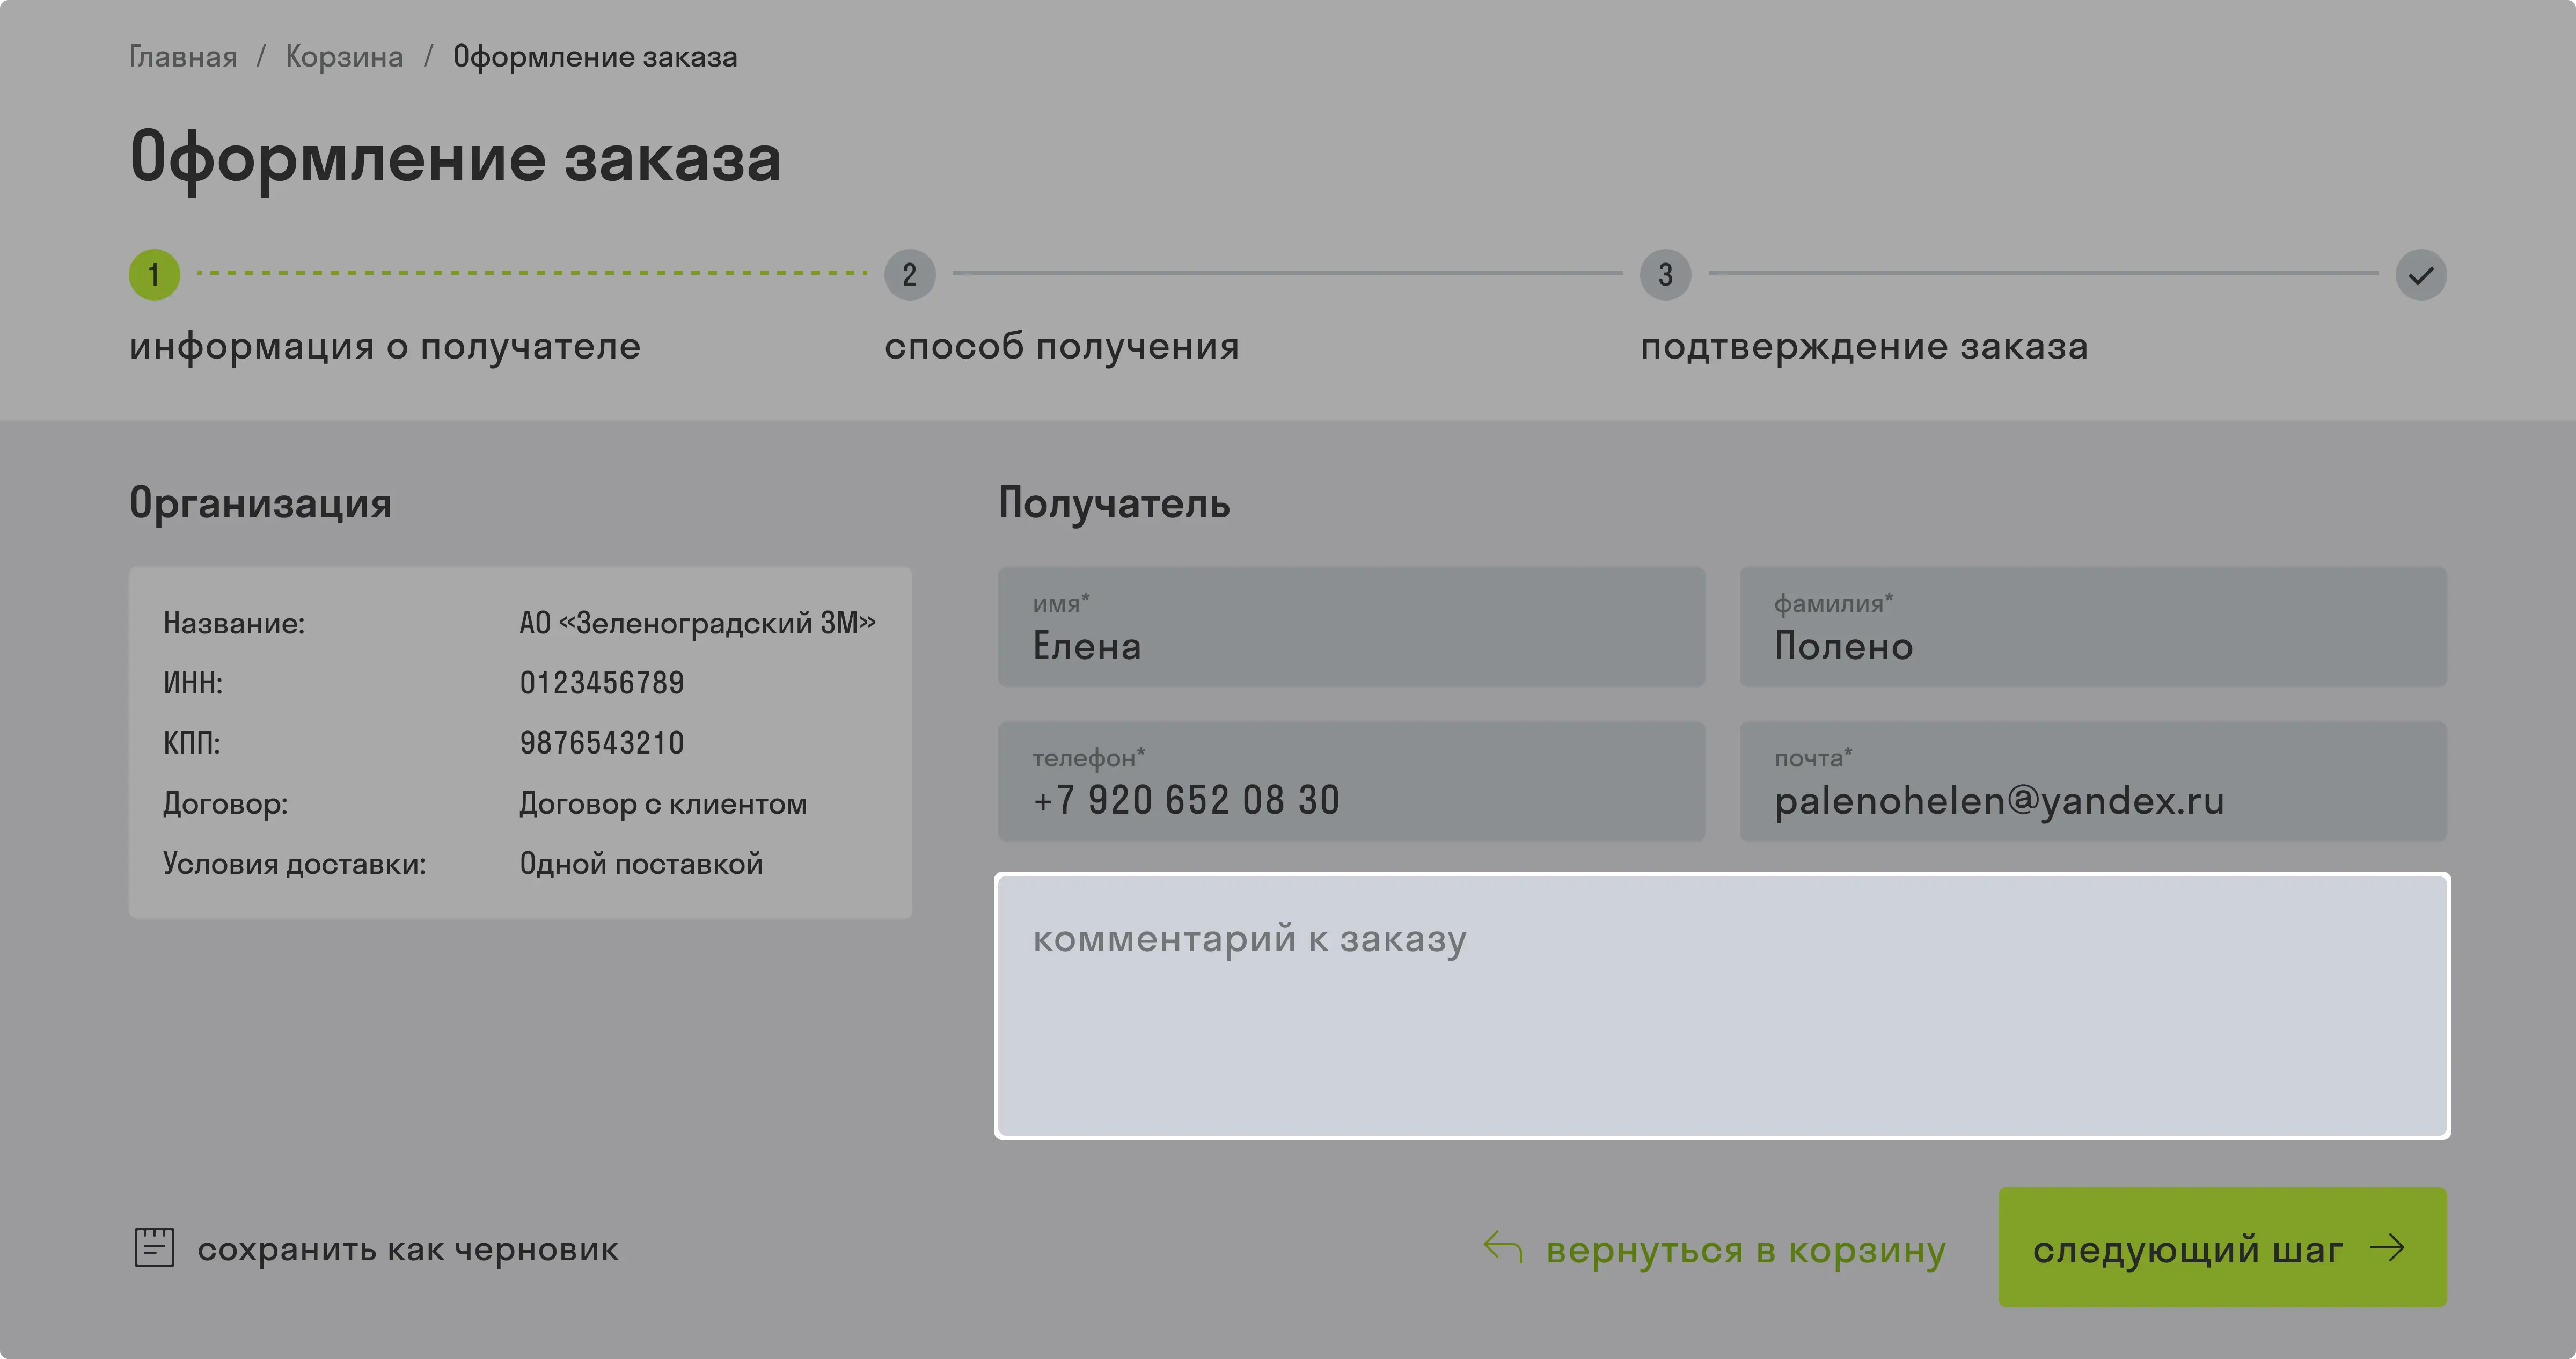Focus the 'почта' email field
Viewport: 2576px width, 1359px height.
pyautogui.click(x=2093, y=781)
